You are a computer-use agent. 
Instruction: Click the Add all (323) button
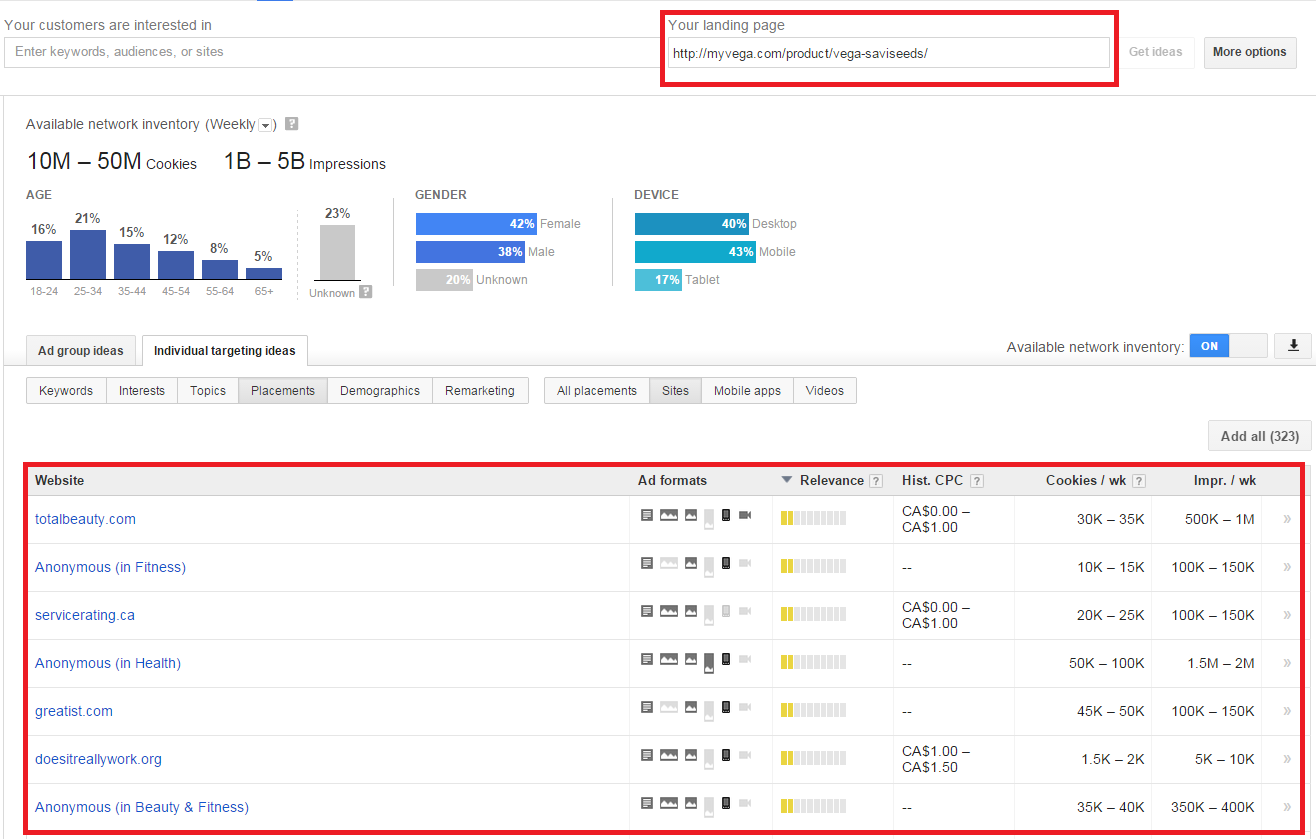pyautogui.click(x=1259, y=436)
